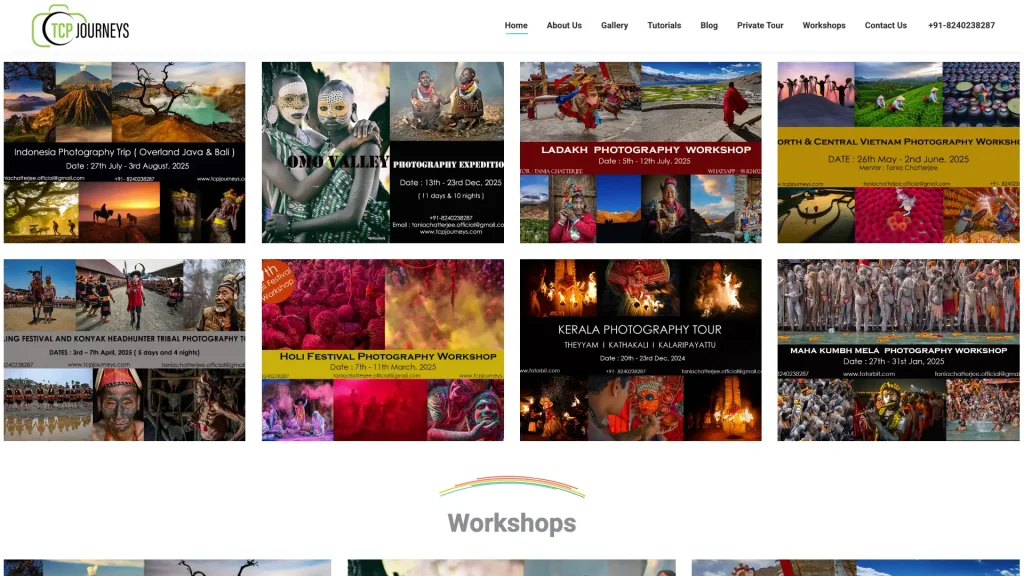Open the Ladakh Photography Workshop banner

[x=641, y=153]
